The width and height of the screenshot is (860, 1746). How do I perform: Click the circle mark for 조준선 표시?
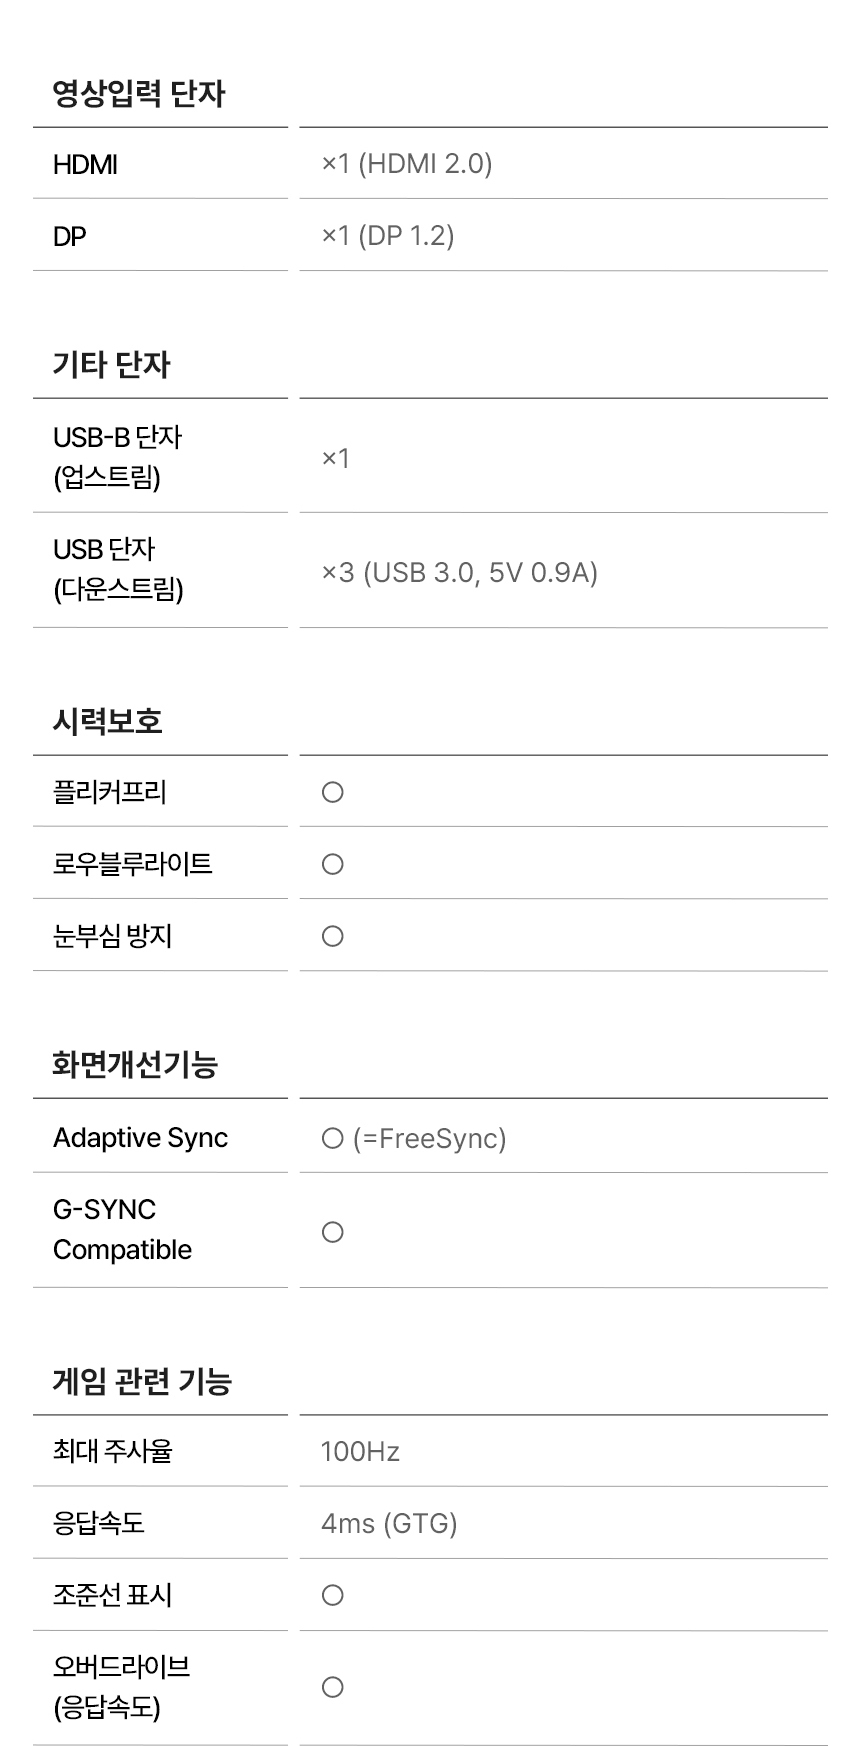pyautogui.click(x=333, y=1596)
